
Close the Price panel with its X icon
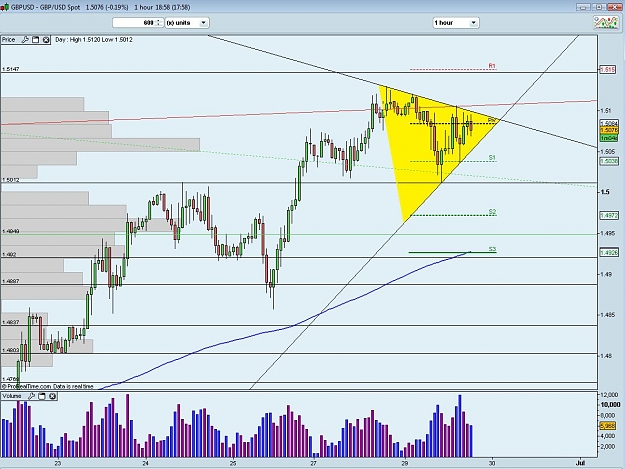pos(46,39)
